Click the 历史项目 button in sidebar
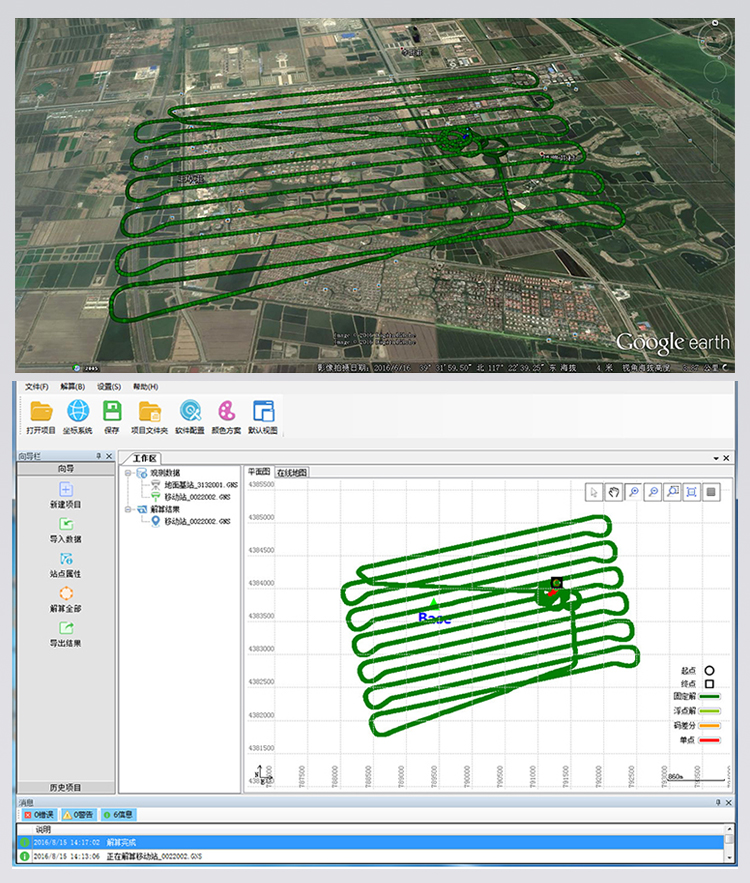This screenshot has height=883, width=750. point(66,787)
